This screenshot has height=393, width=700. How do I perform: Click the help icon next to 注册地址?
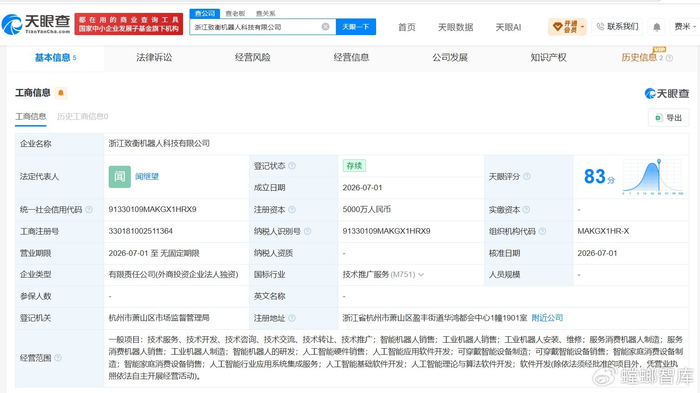(x=292, y=318)
